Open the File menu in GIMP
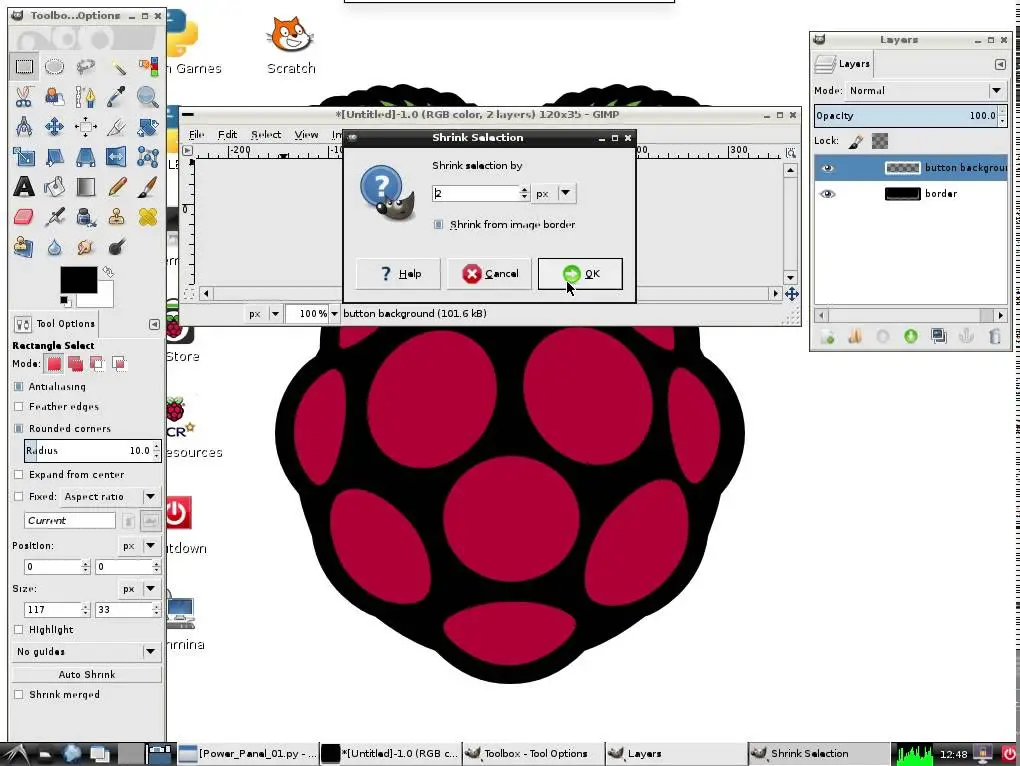1020x766 pixels. coord(196,135)
